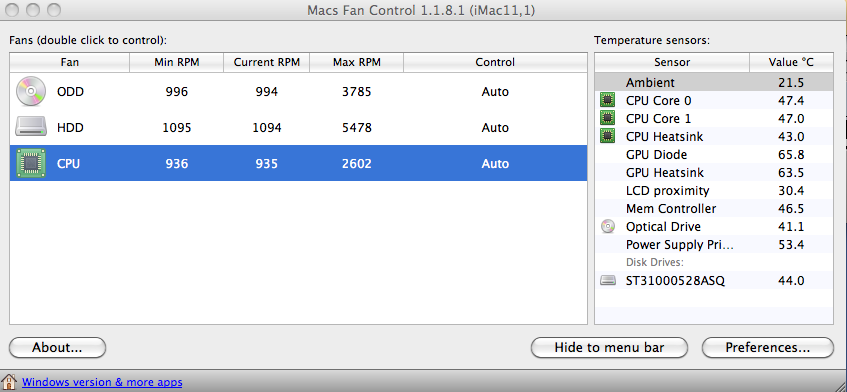Click Hide to menu bar button

[x=609, y=347]
